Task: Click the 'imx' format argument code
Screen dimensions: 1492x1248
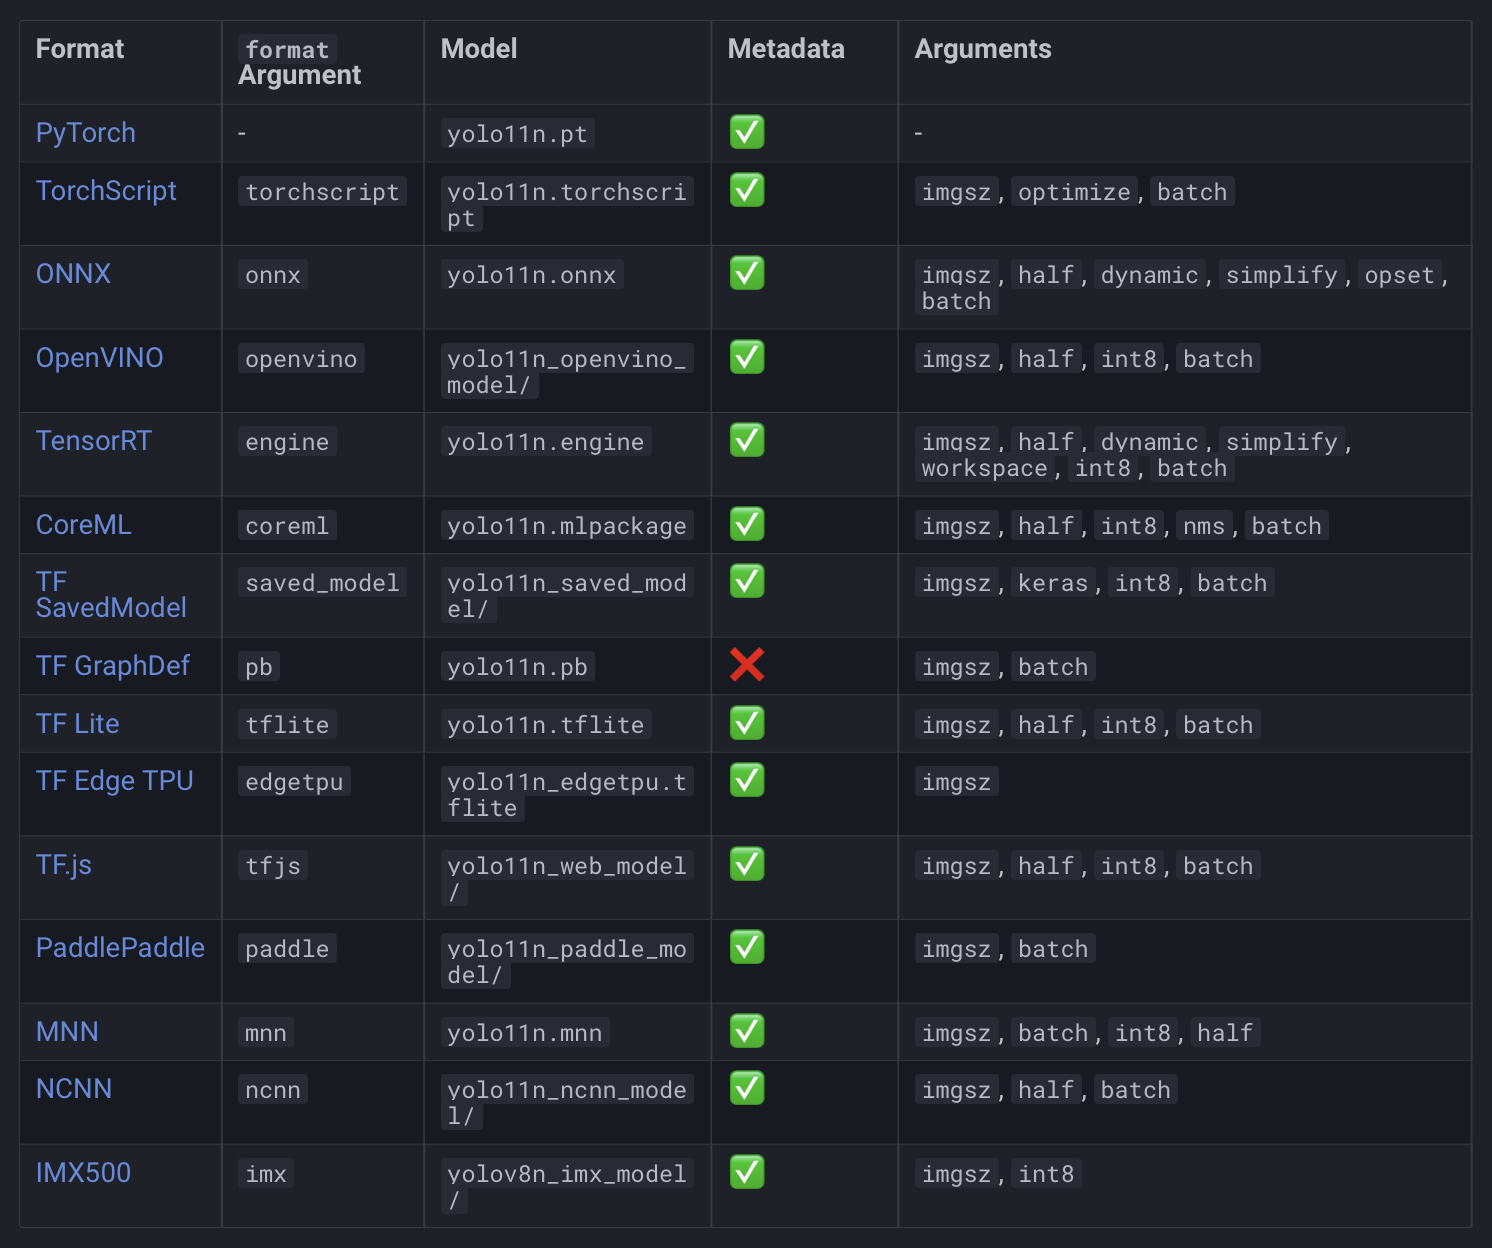Action: coord(266,1174)
